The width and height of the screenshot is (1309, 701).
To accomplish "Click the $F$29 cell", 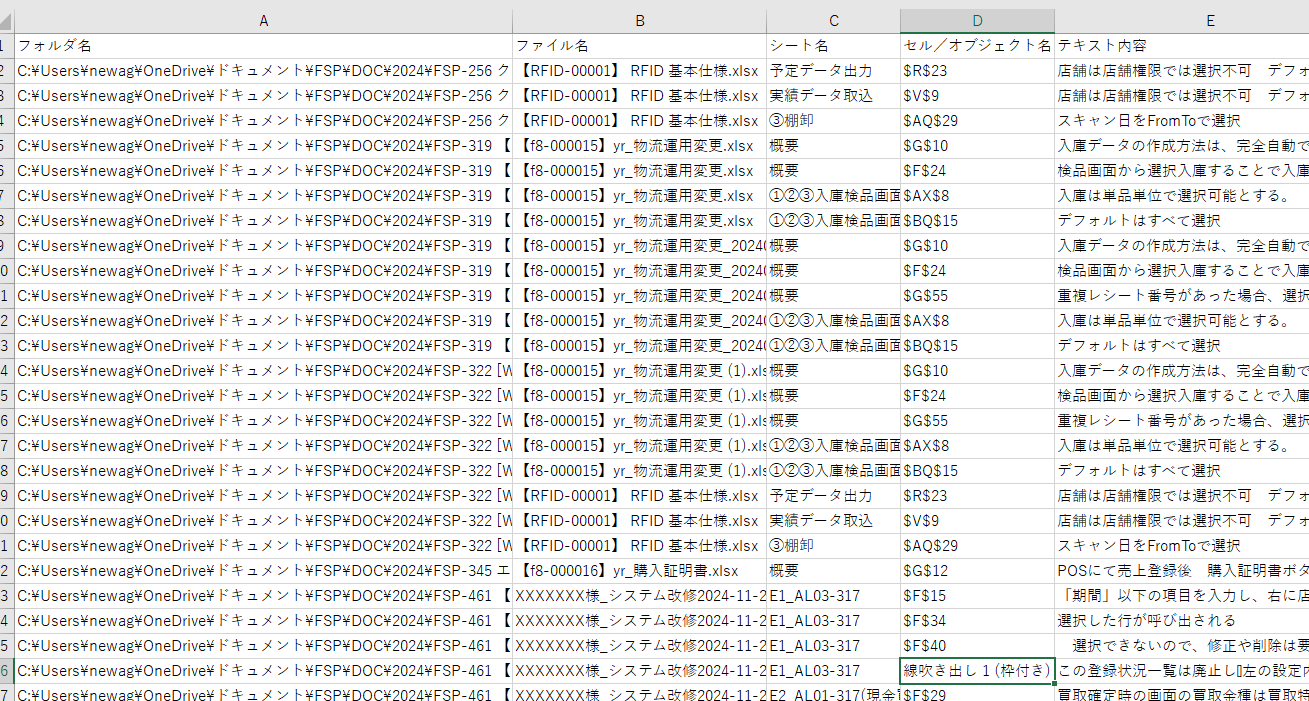I will 978,694.
